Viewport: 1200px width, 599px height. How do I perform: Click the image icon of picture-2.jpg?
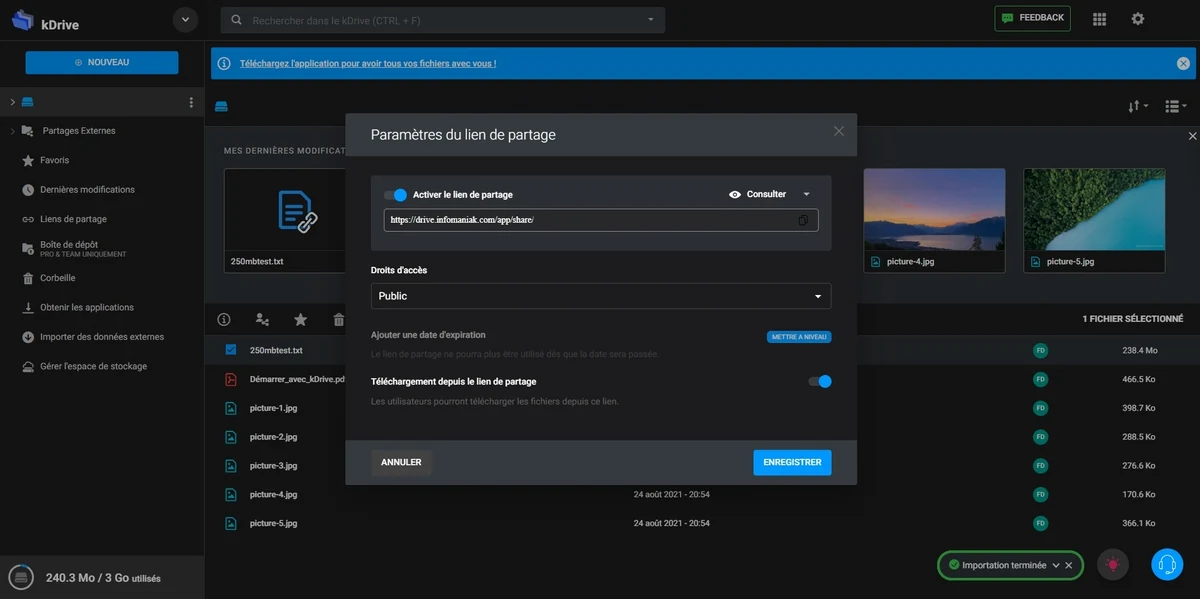click(x=231, y=437)
